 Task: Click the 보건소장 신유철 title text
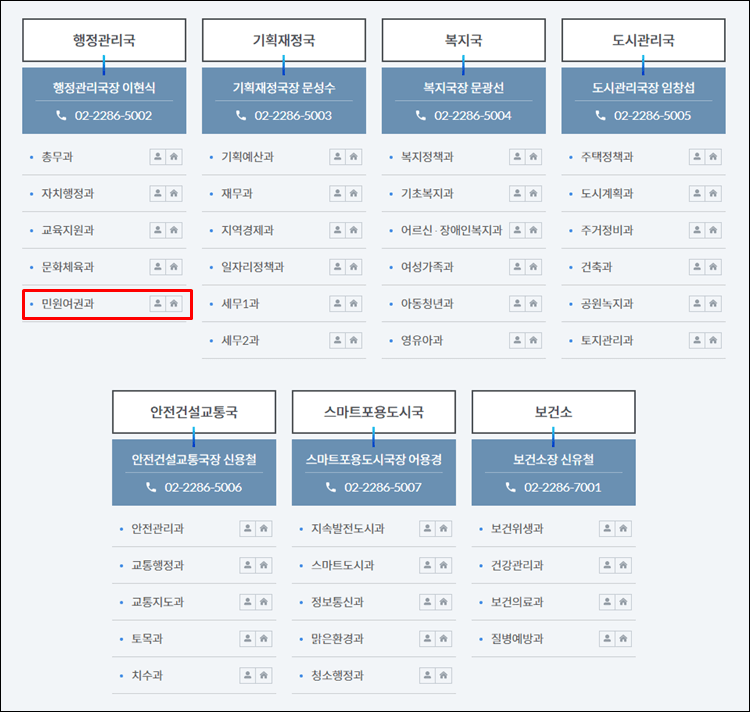554,460
